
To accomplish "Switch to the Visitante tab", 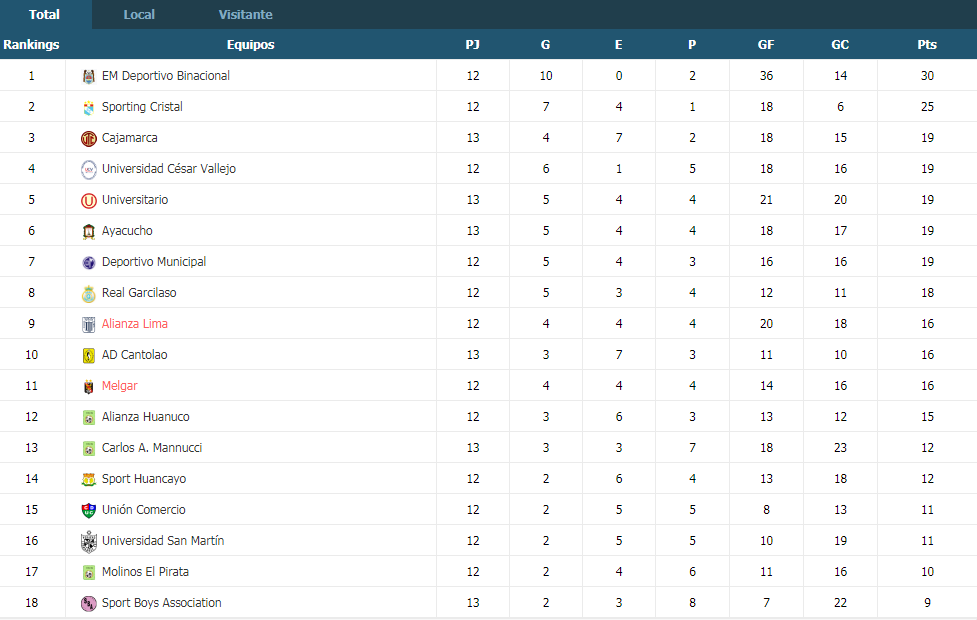I will click(x=245, y=14).
